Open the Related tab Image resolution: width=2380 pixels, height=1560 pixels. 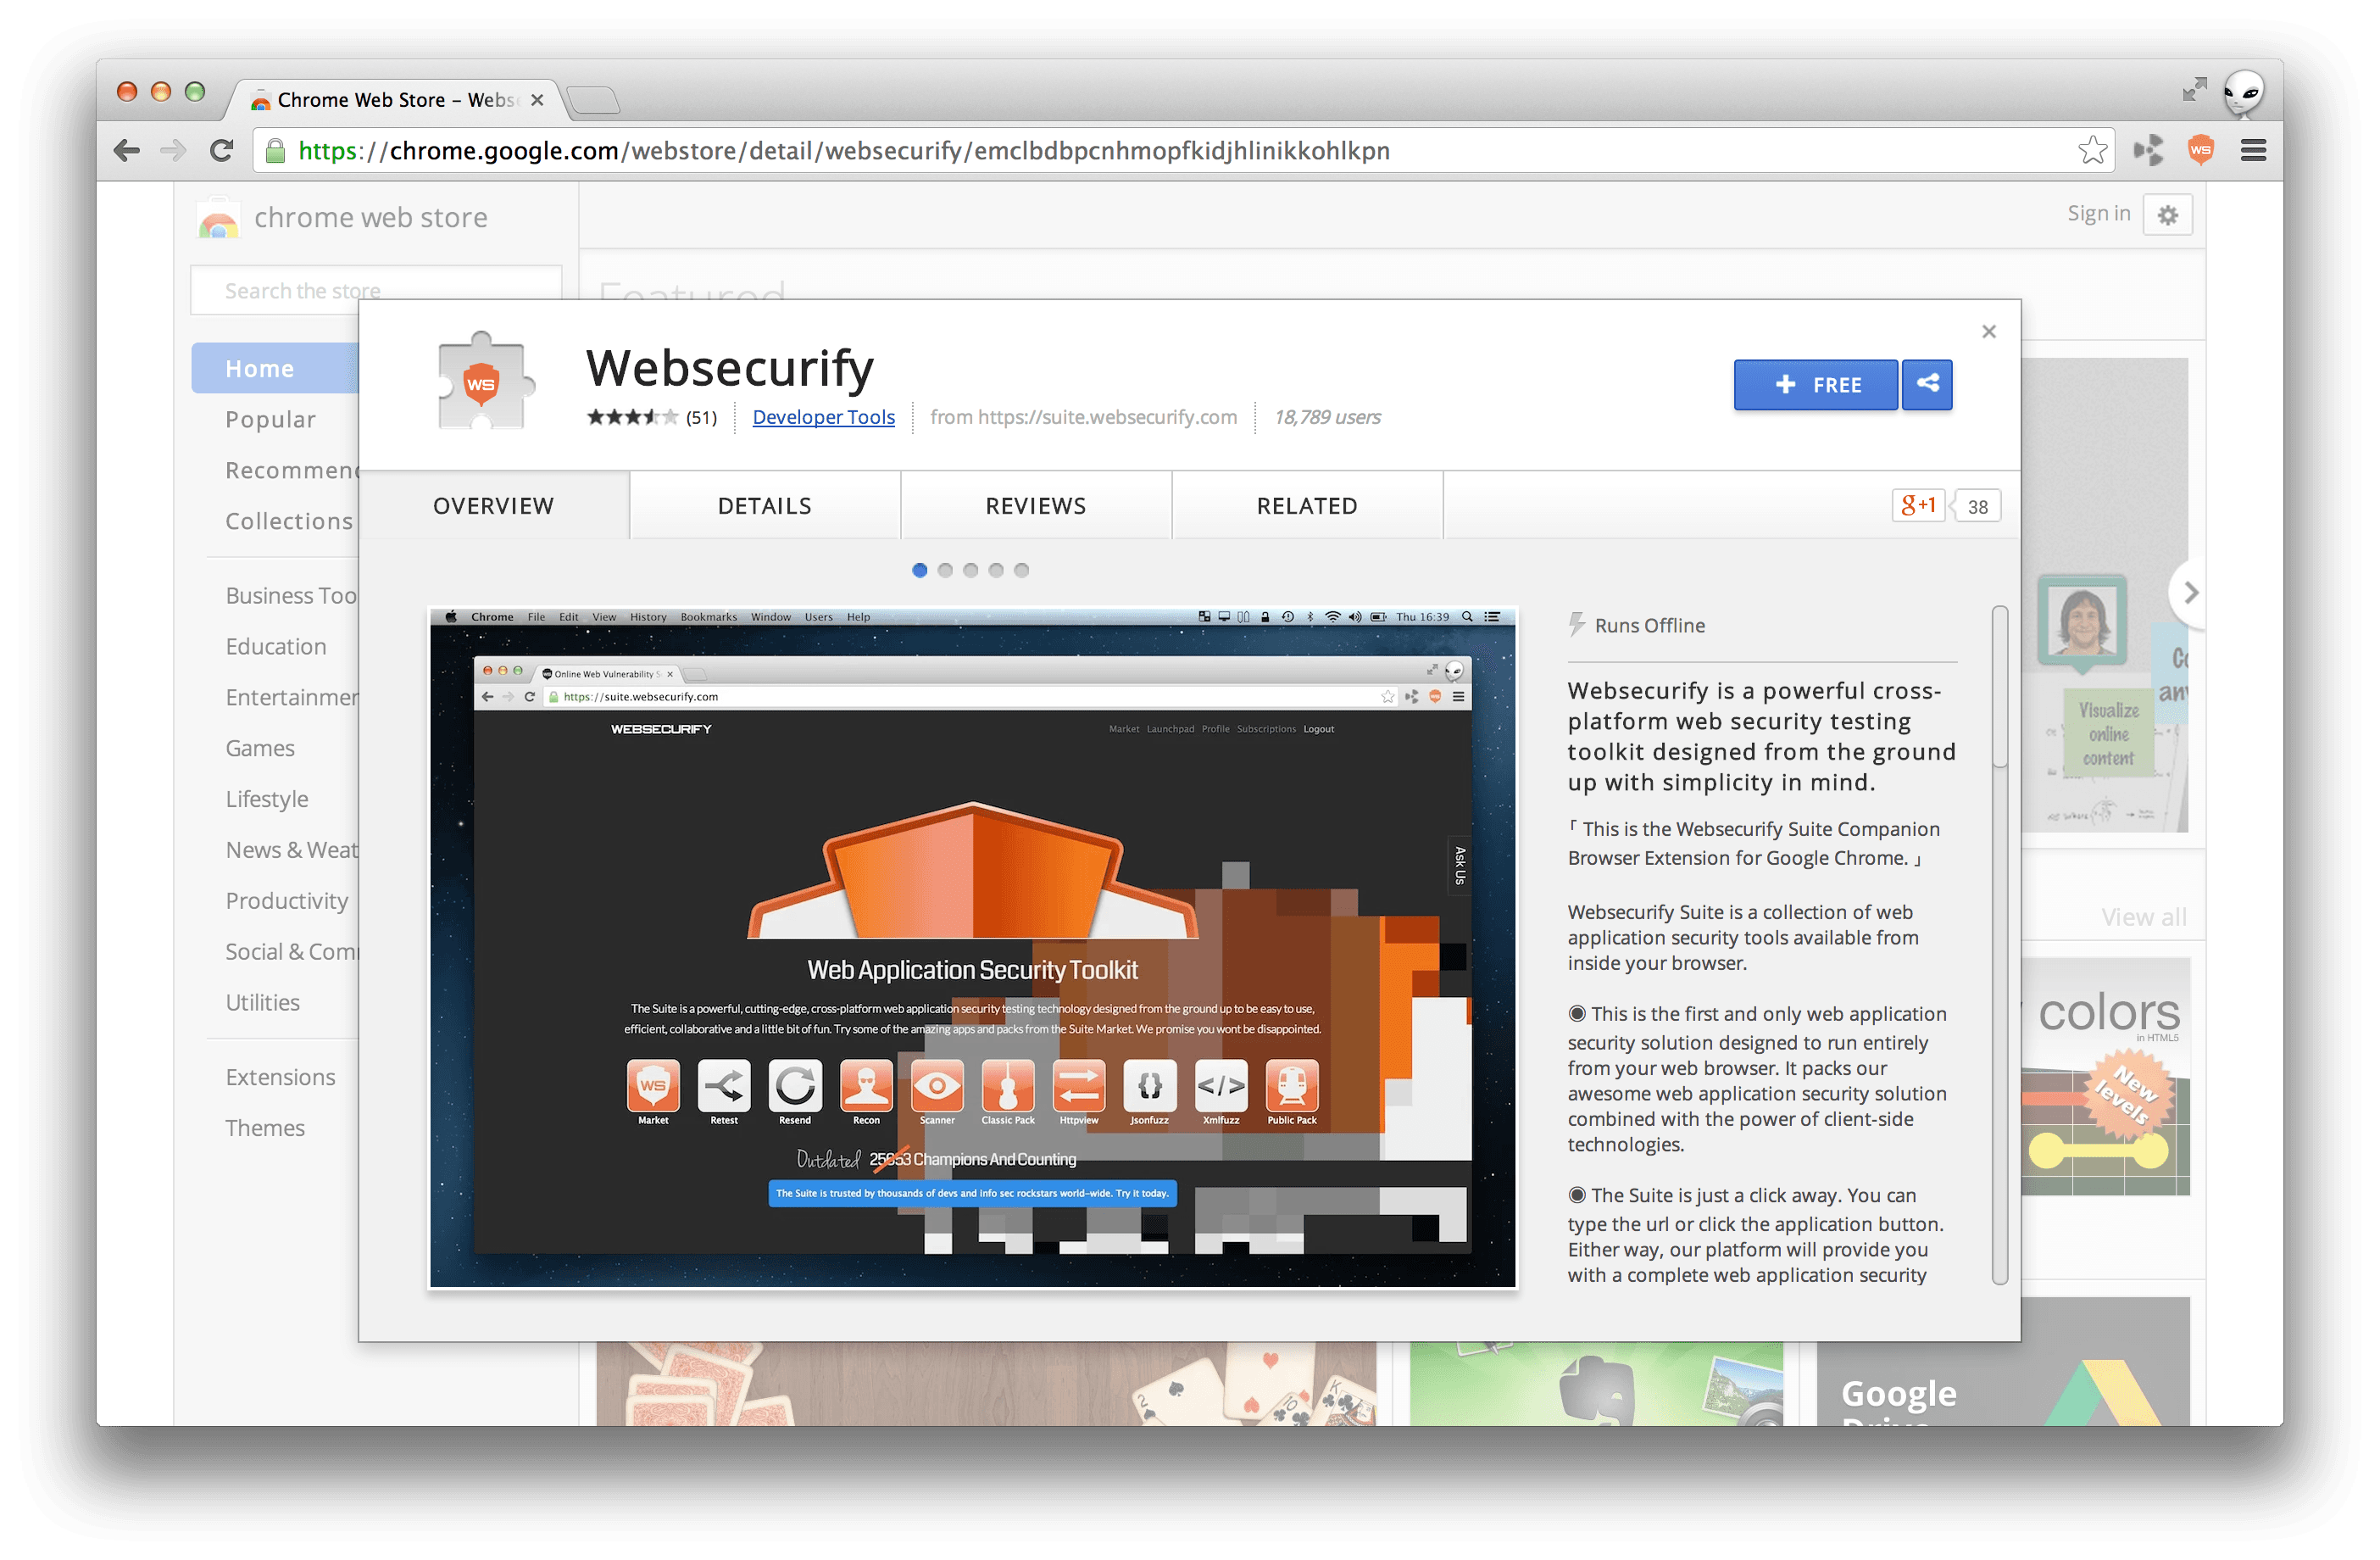coord(1307,506)
